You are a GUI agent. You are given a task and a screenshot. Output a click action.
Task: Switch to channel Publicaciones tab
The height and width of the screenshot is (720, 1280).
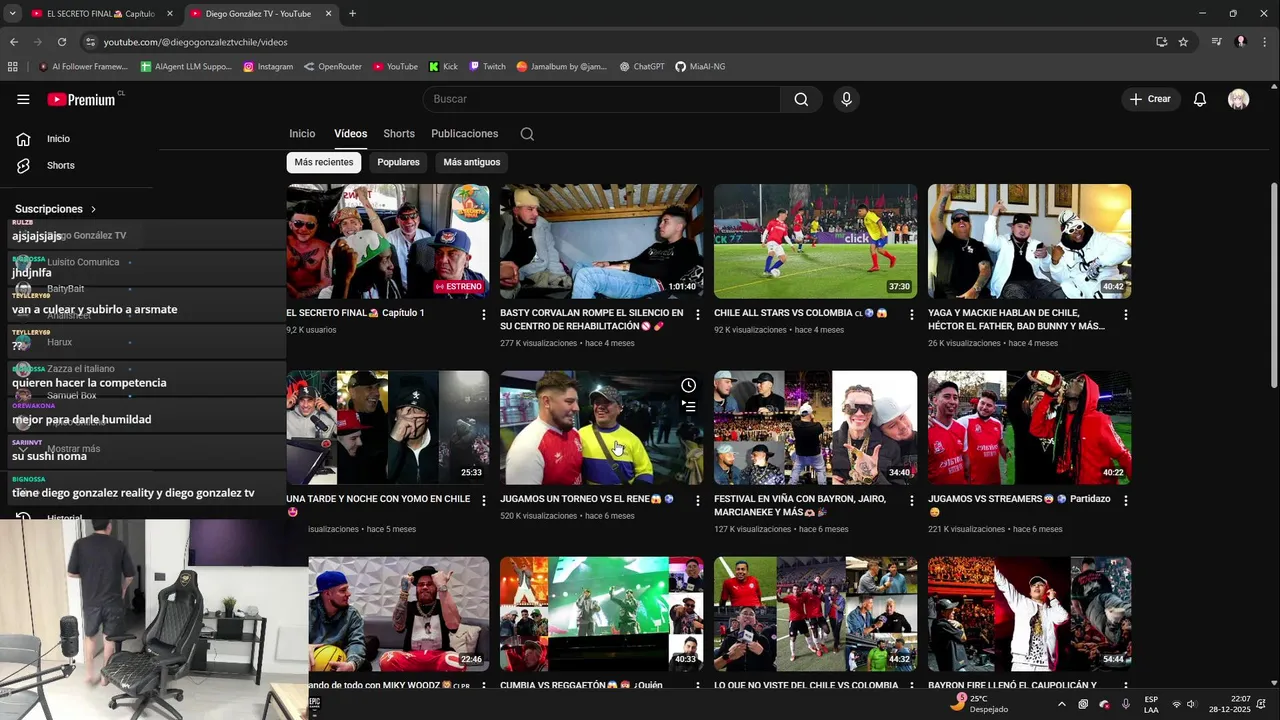click(x=464, y=134)
